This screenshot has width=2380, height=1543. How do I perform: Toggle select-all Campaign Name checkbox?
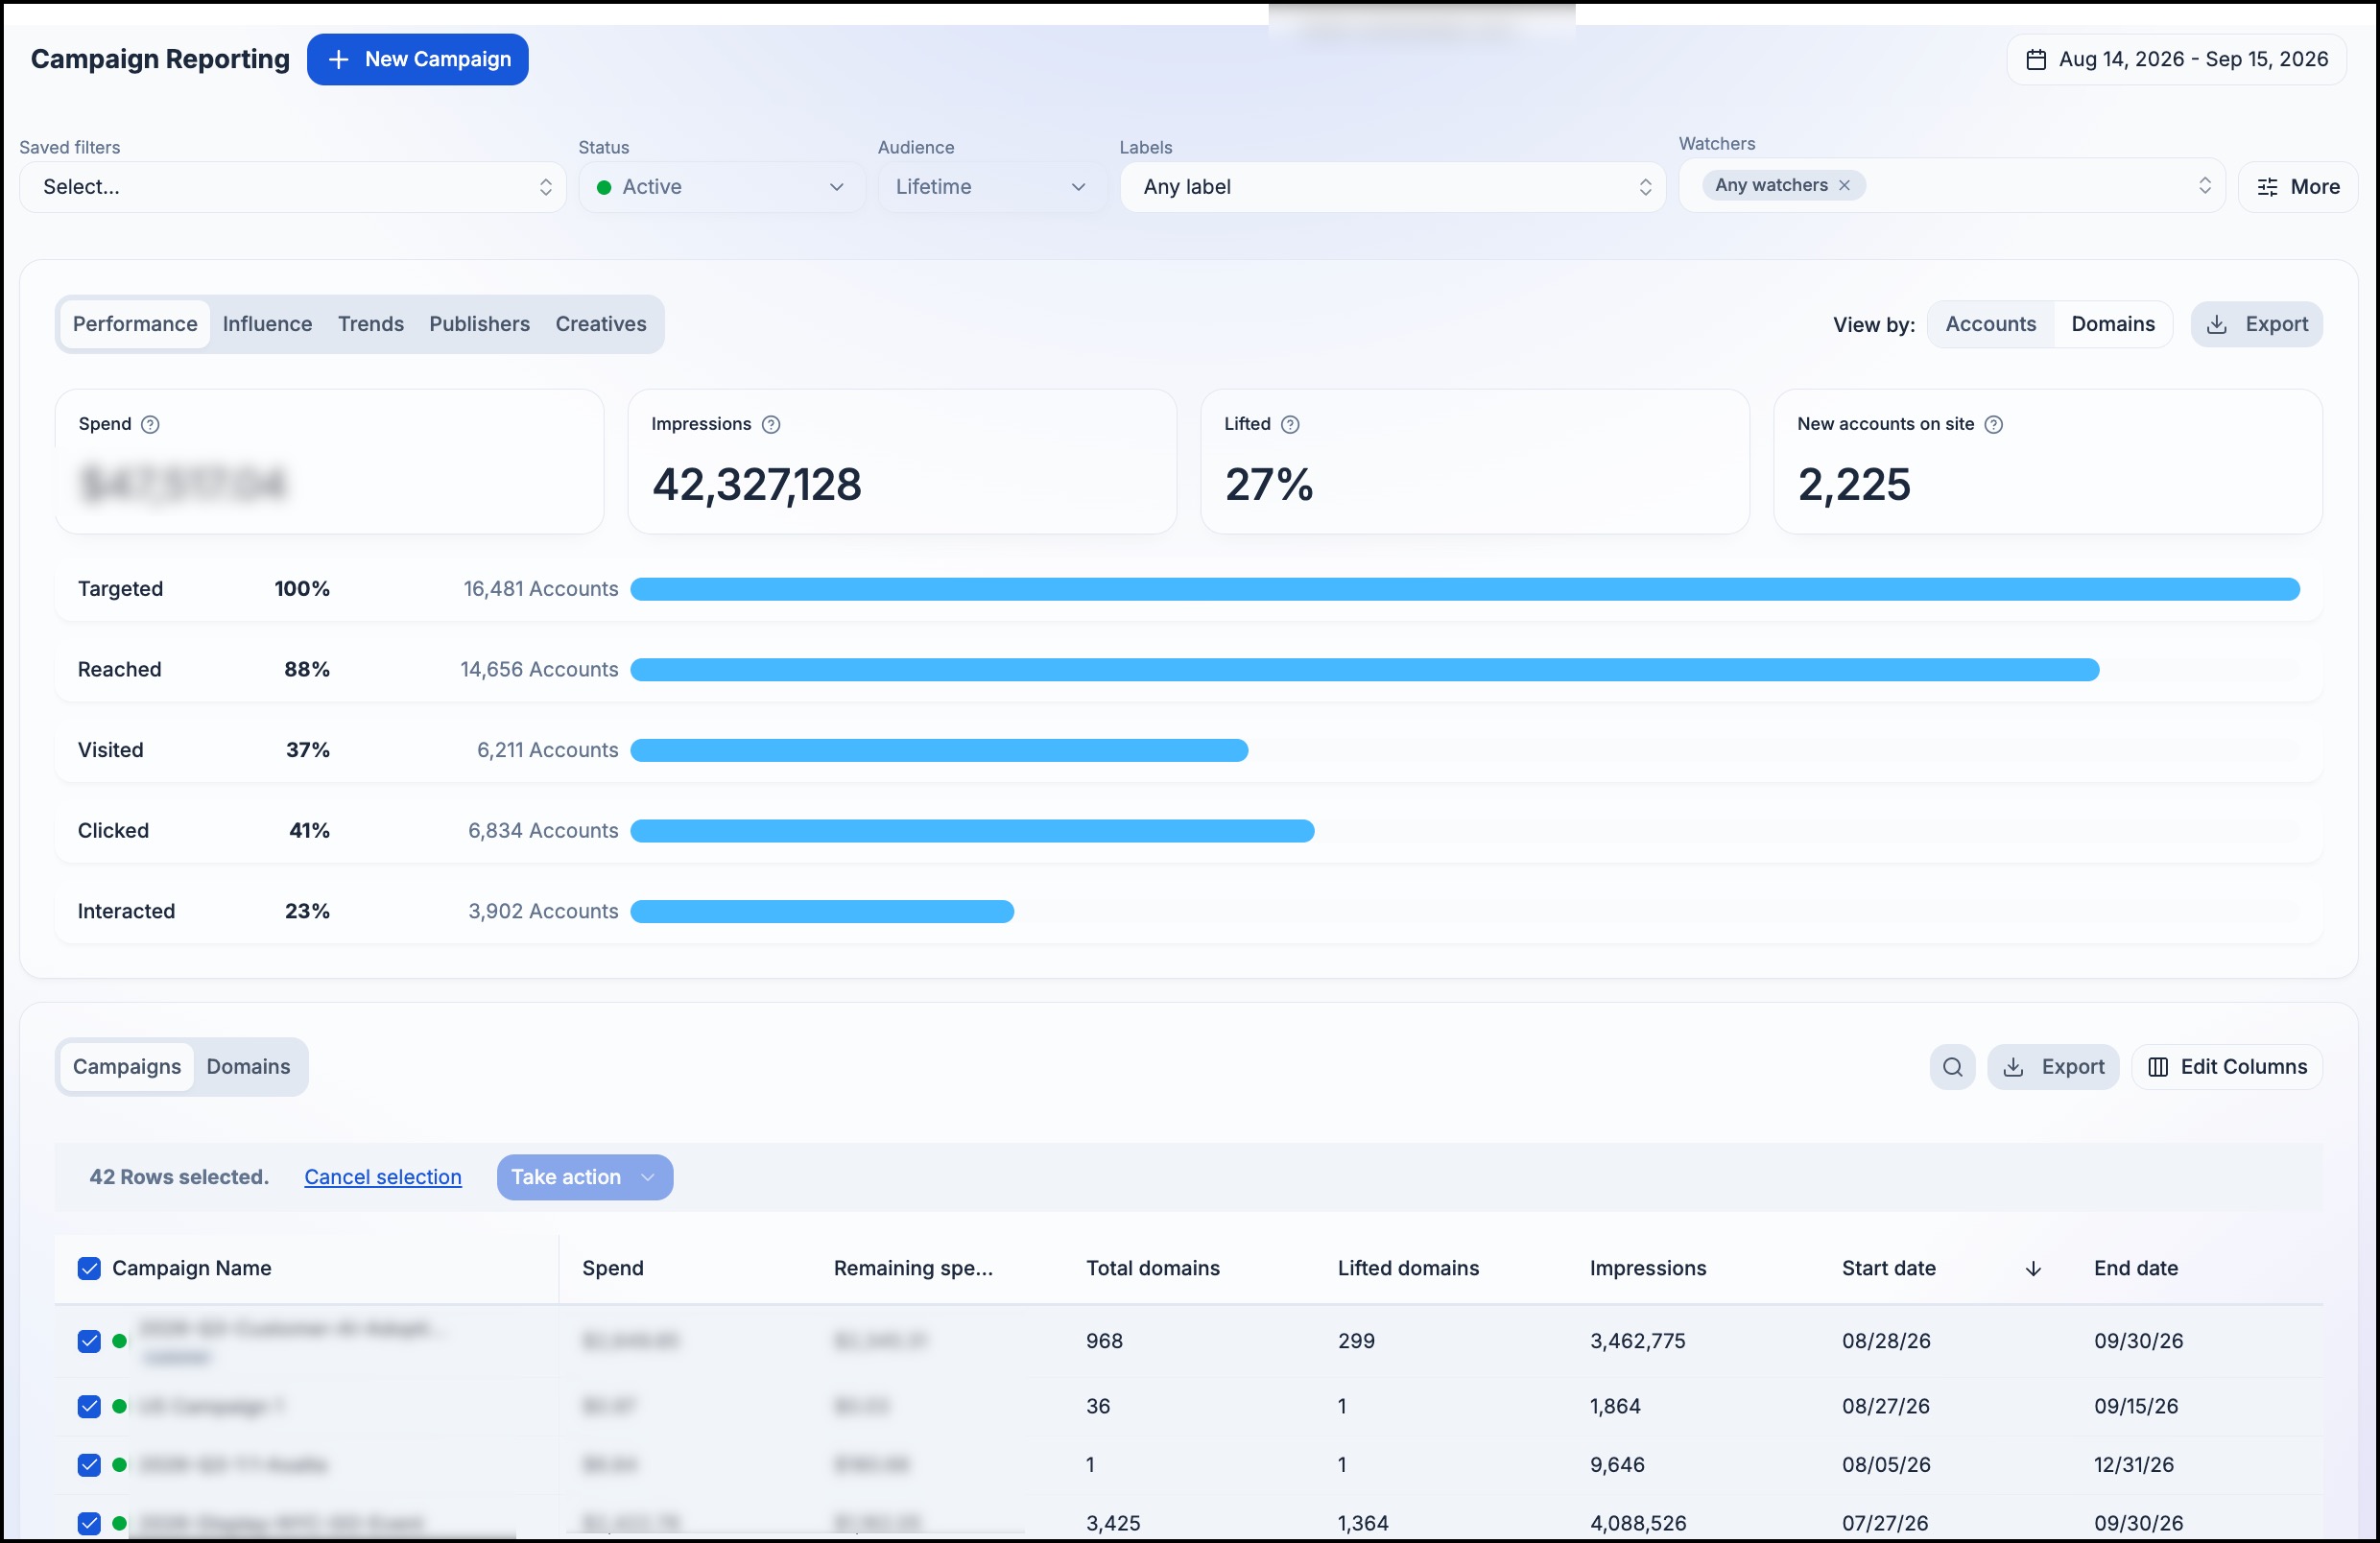[x=89, y=1268]
